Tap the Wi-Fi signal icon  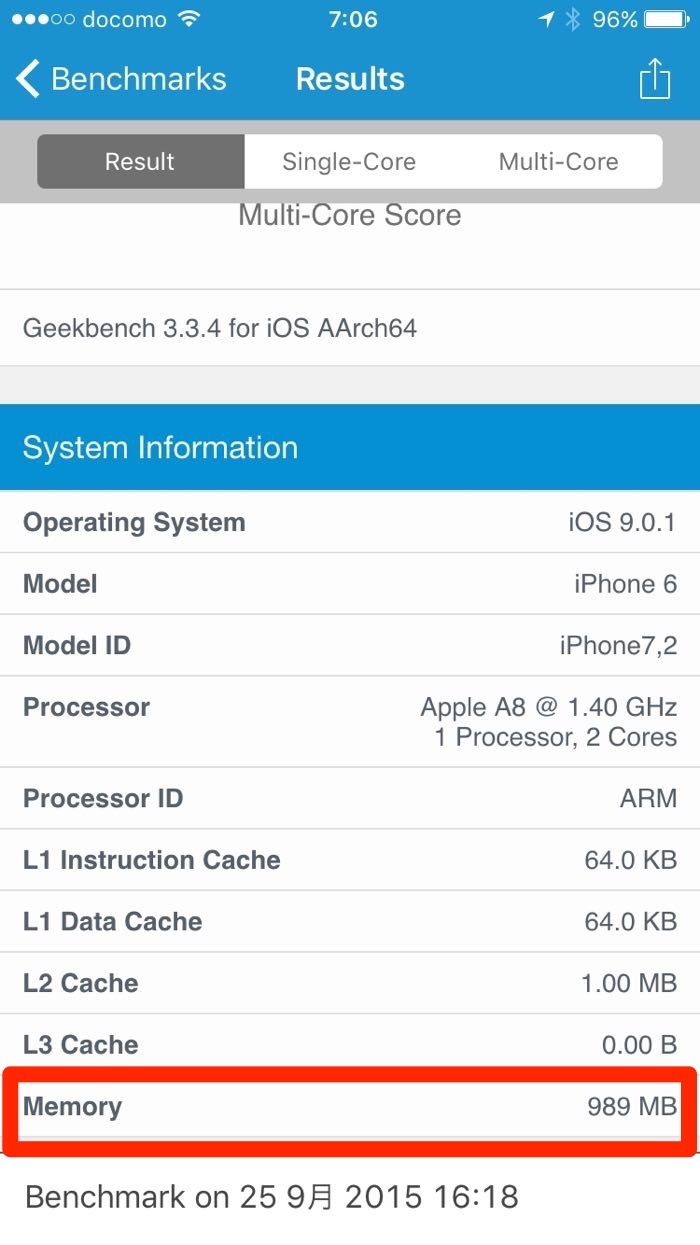click(187, 19)
